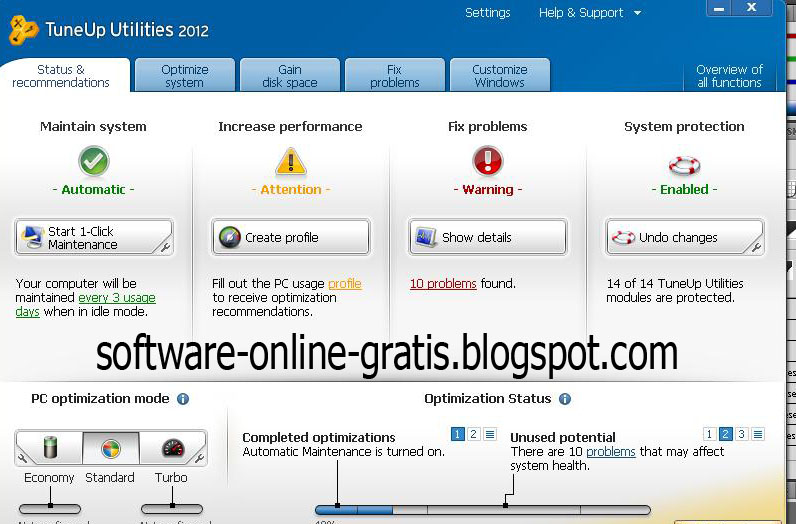Select the Turbo speedometer mode
The image size is (796, 524).
tap(173, 447)
